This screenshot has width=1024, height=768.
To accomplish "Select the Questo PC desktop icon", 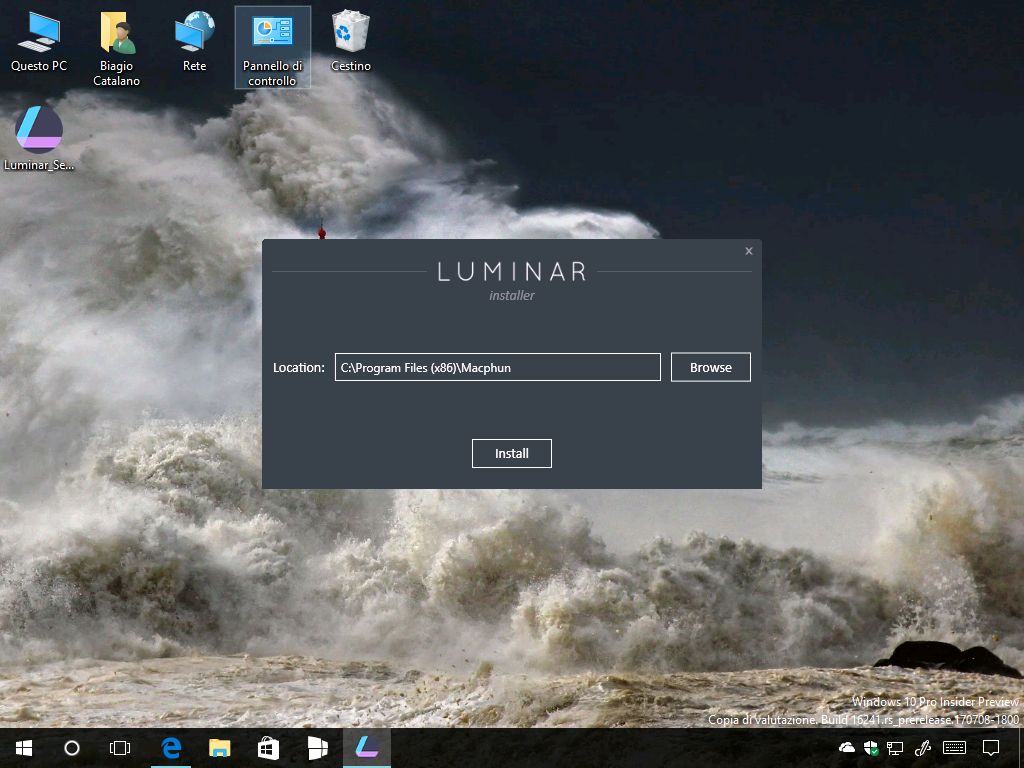I will coord(39,42).
